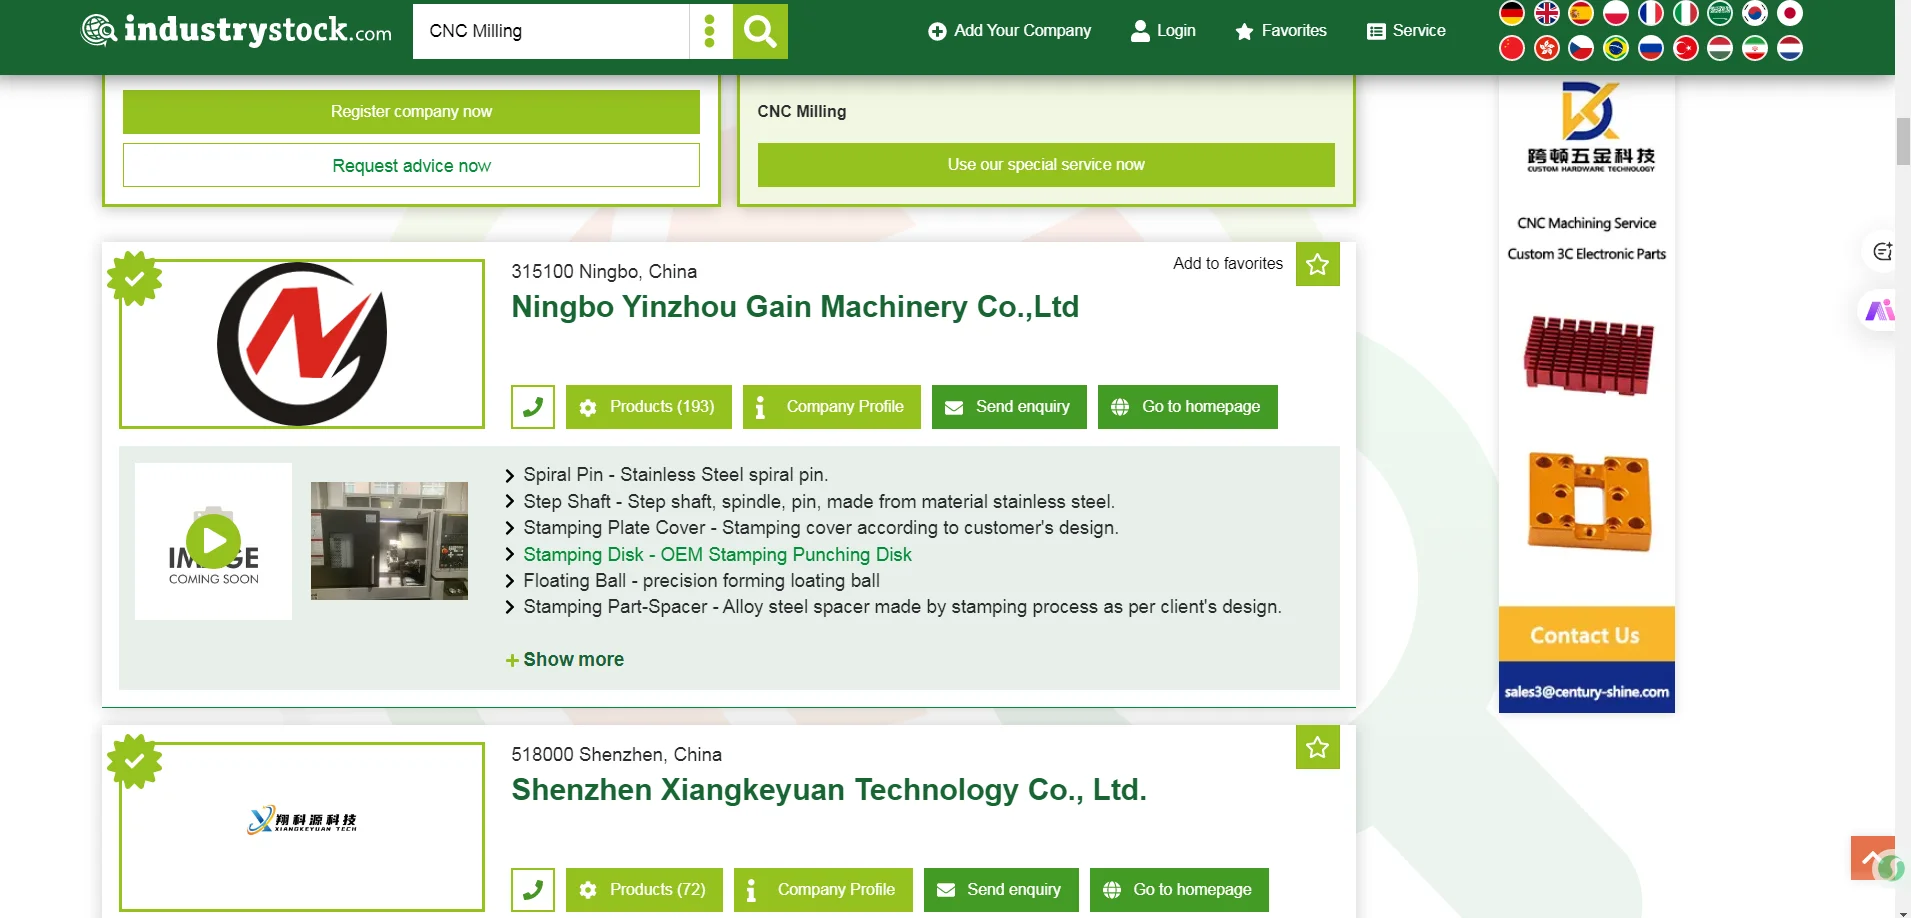
Task: Open the three-dot search options
Action: pyautogui.click(x=710, y=31)
